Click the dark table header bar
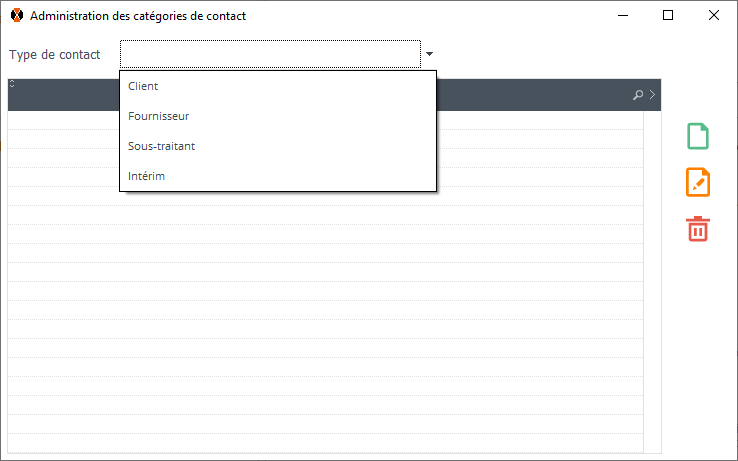 (540, 95)
